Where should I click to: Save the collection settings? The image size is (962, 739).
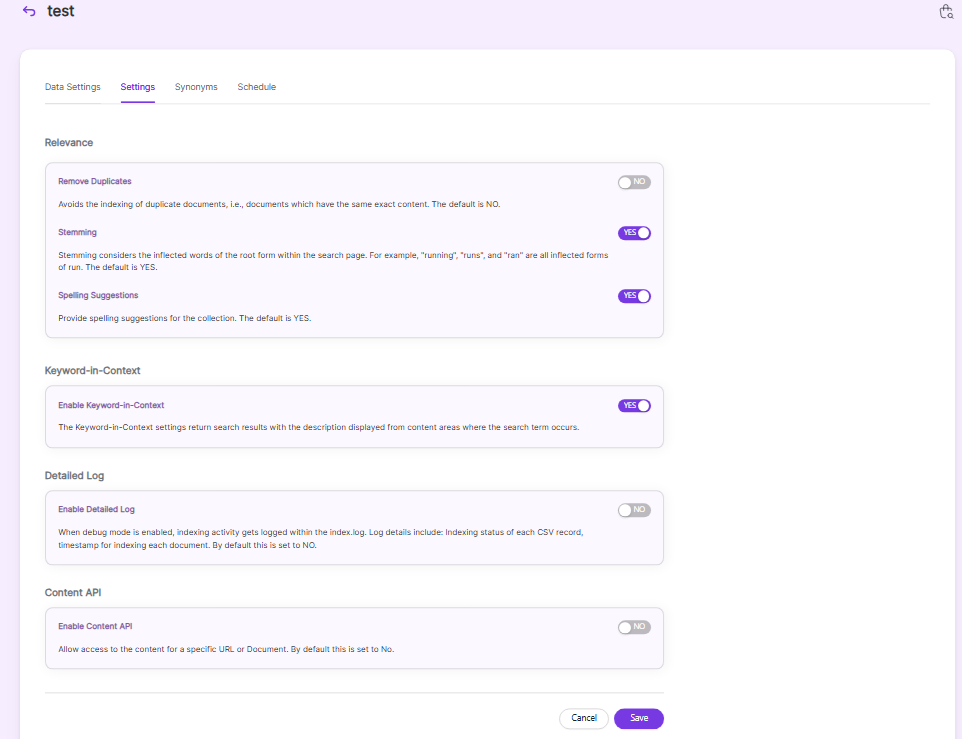(x=639, y=718)
